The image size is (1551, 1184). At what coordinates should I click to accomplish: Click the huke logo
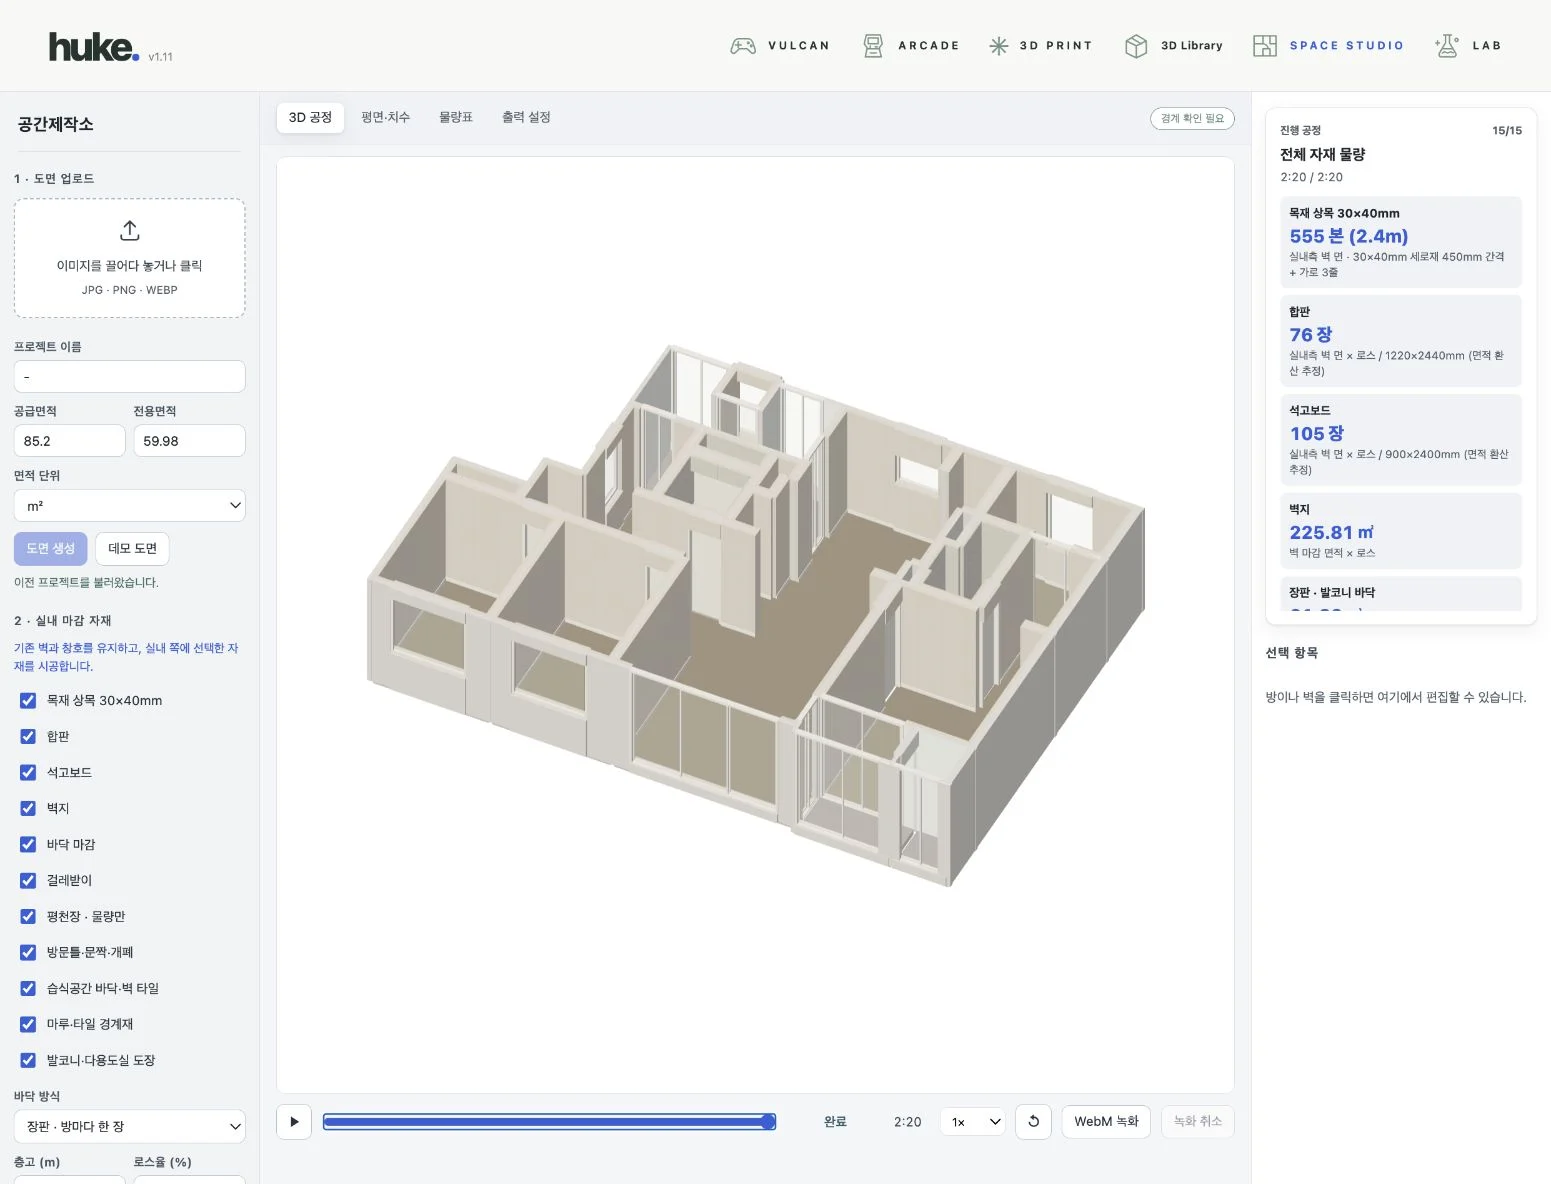[94, 47]
